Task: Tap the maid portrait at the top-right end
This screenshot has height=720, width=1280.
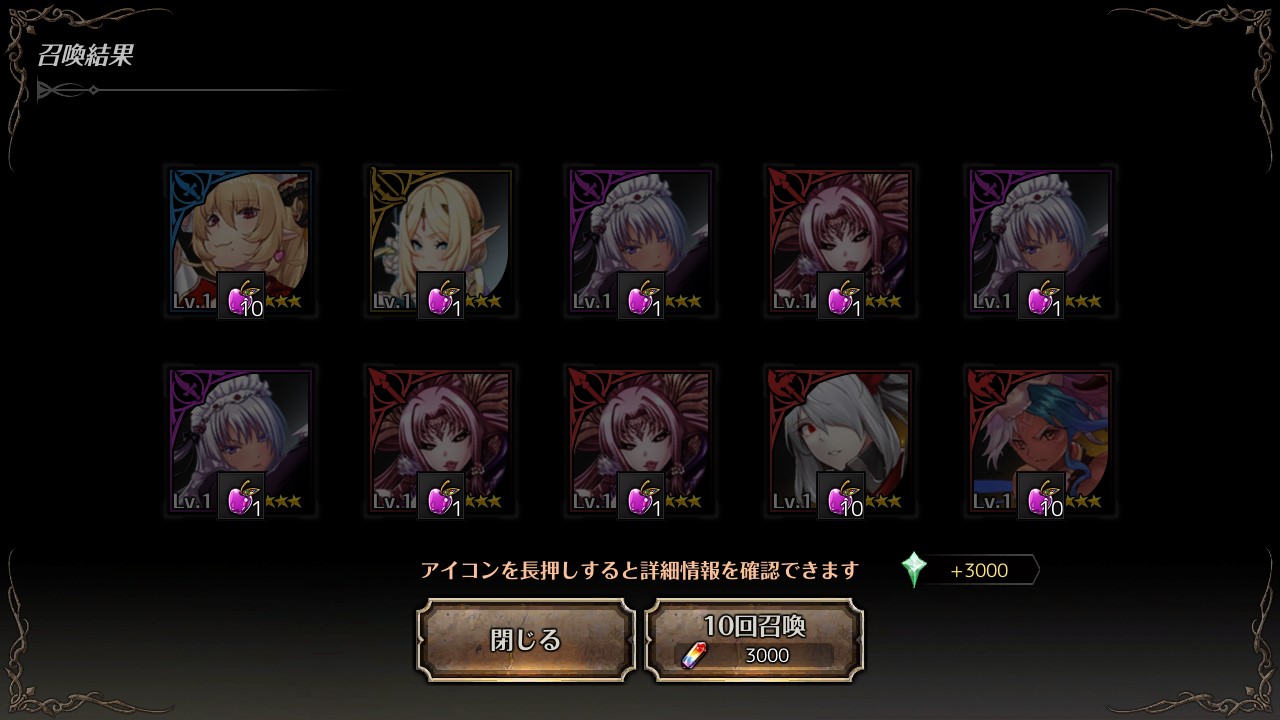Action: (x=1041, y=242)
